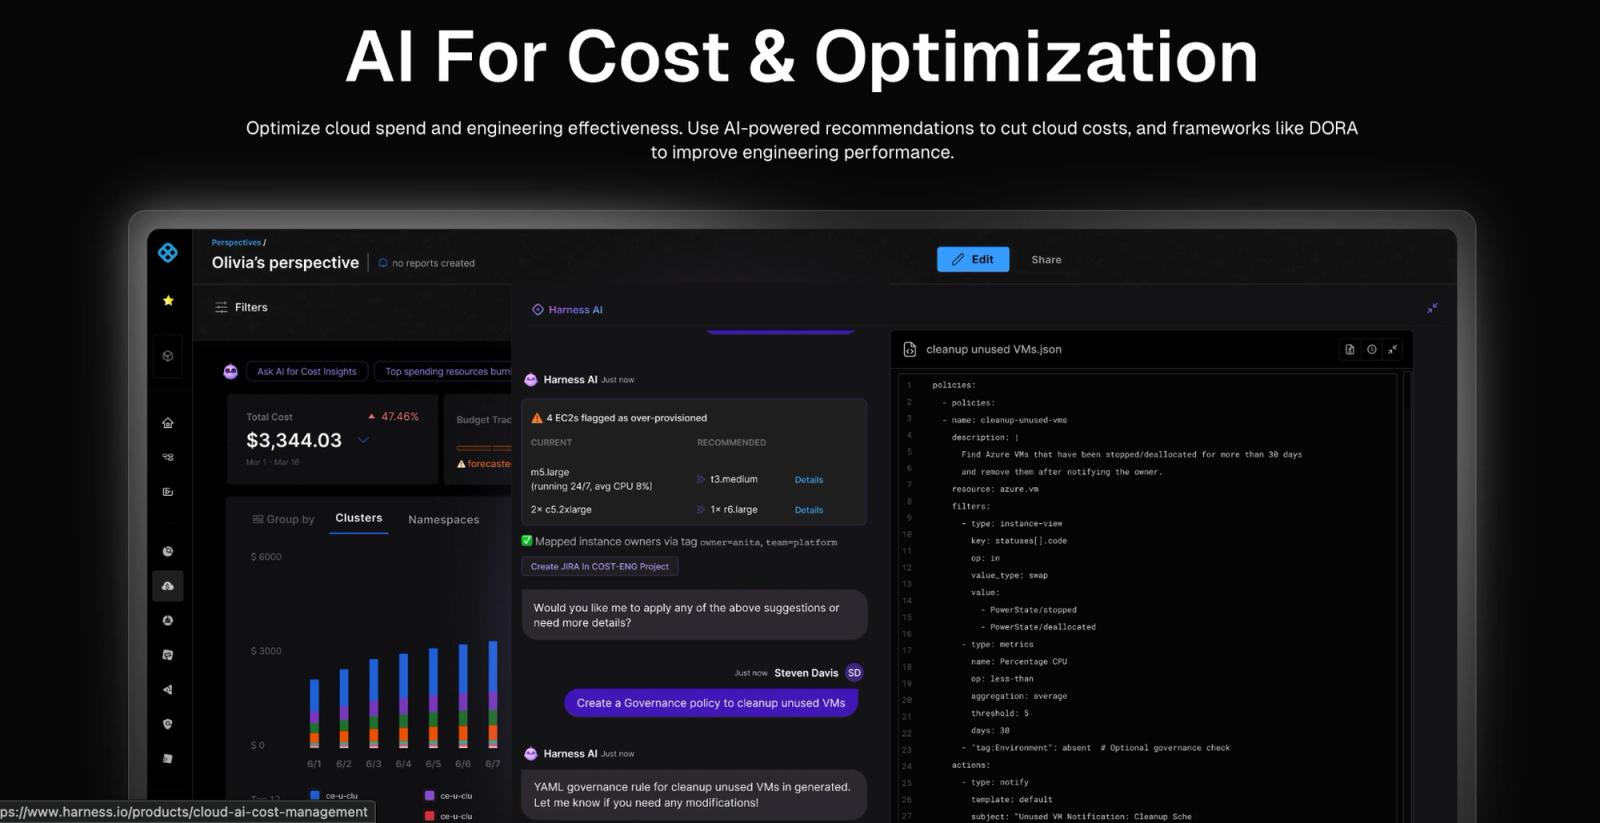Click the document icon in JSON editor toolbar

[x=1350, y=349]
